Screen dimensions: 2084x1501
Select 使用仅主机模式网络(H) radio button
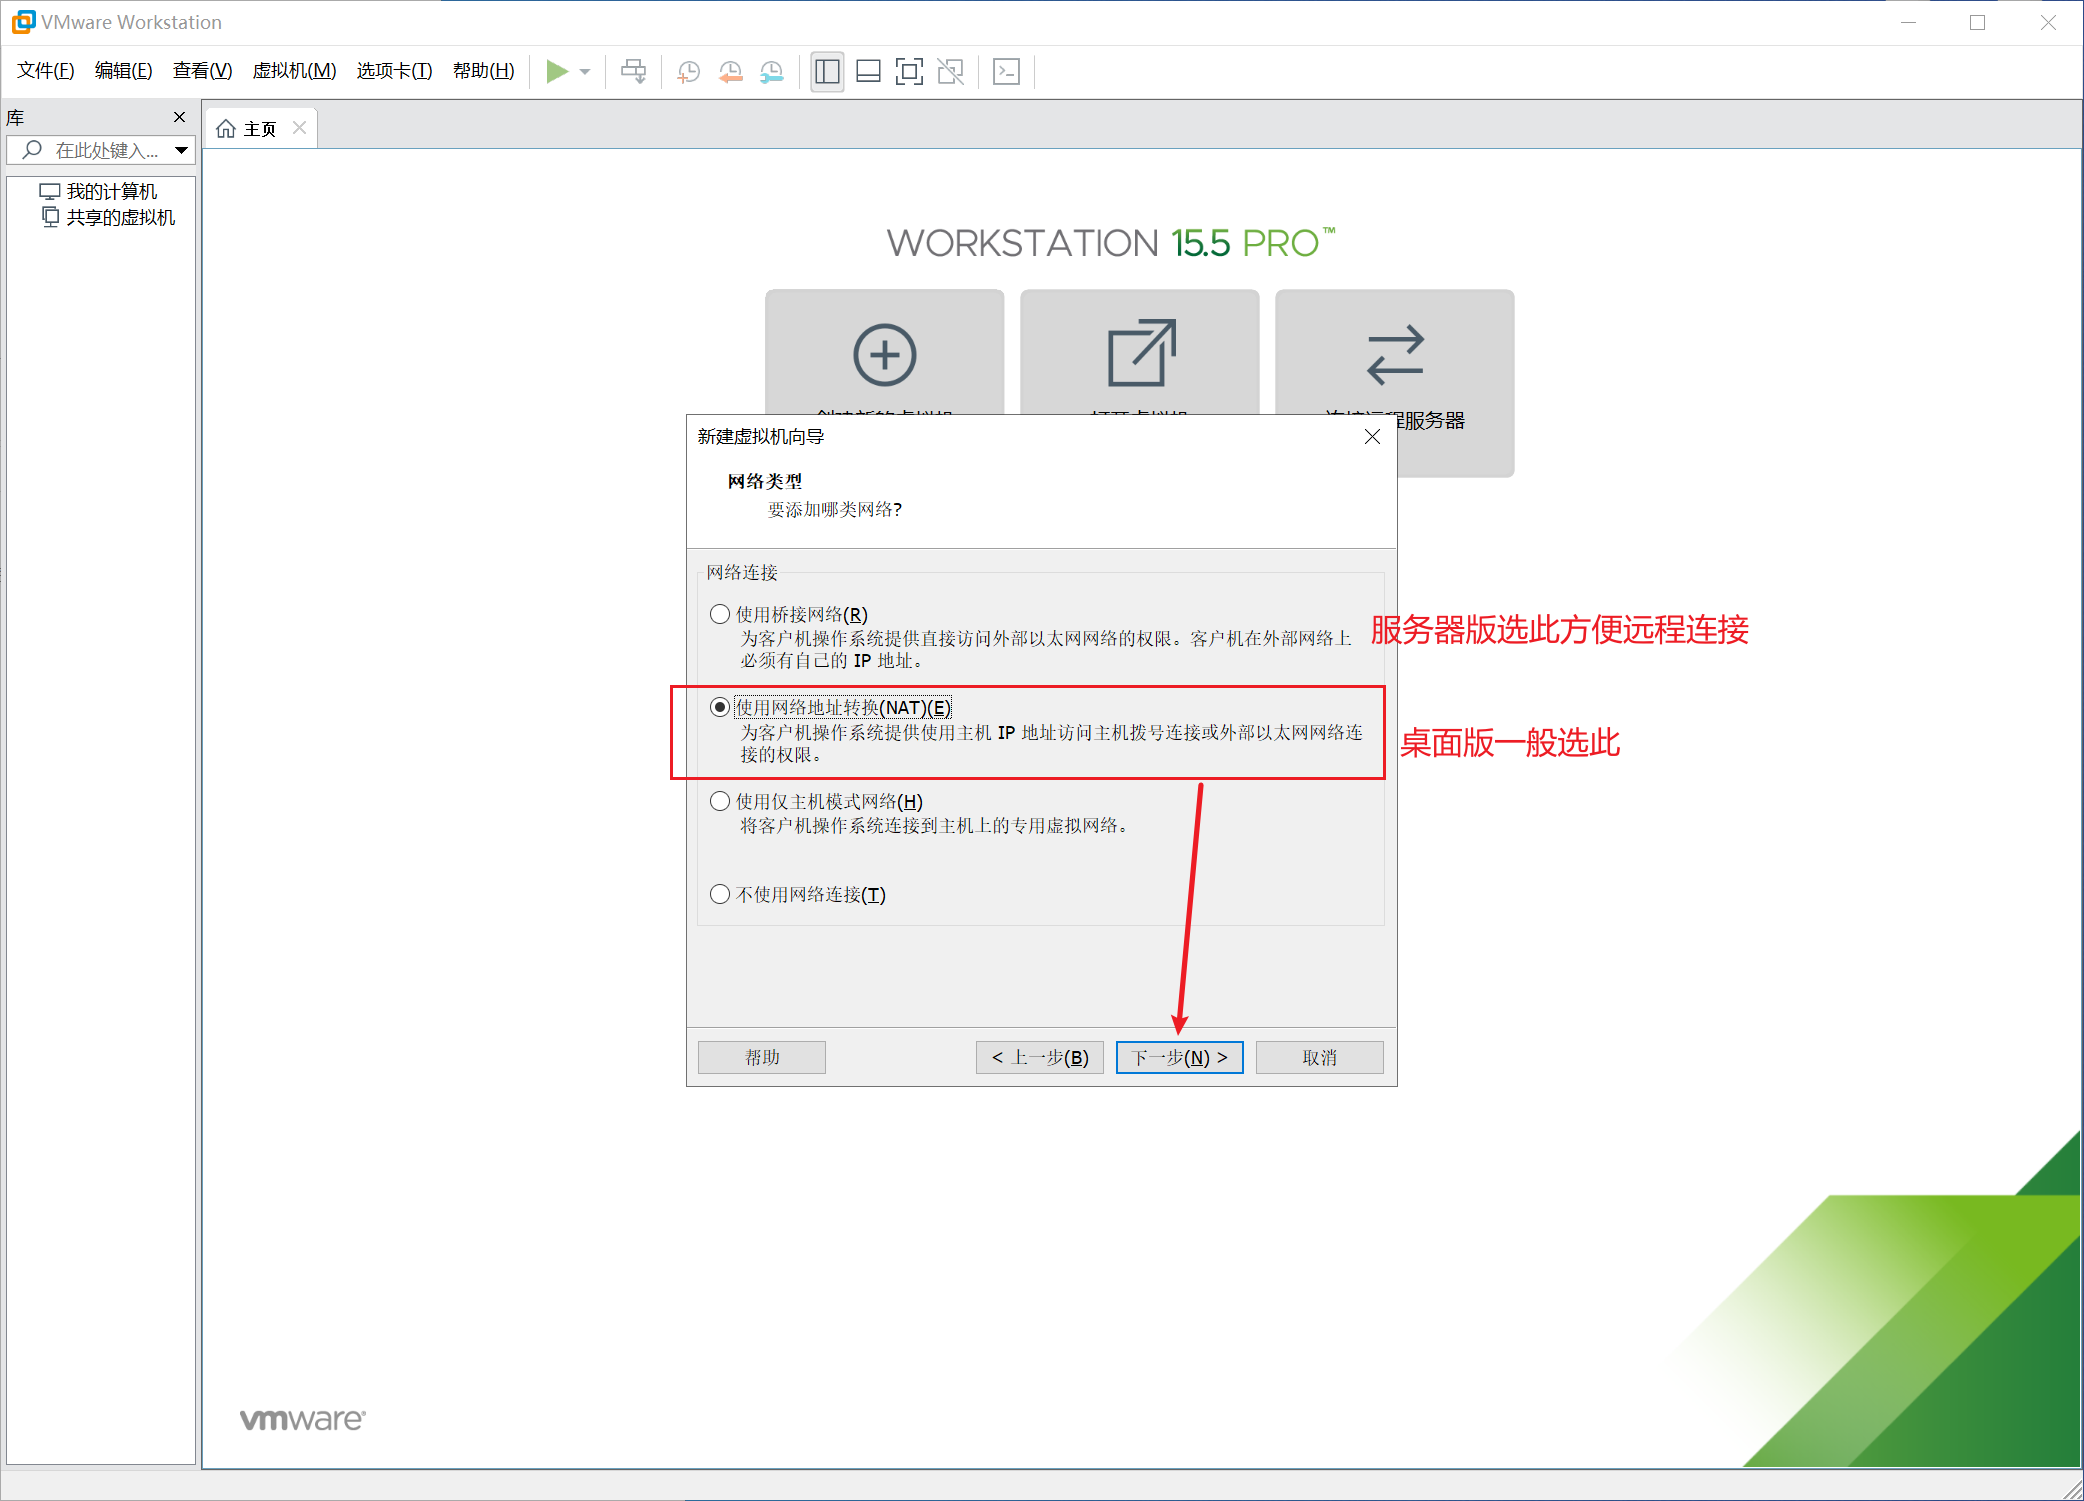click(719, 801)
